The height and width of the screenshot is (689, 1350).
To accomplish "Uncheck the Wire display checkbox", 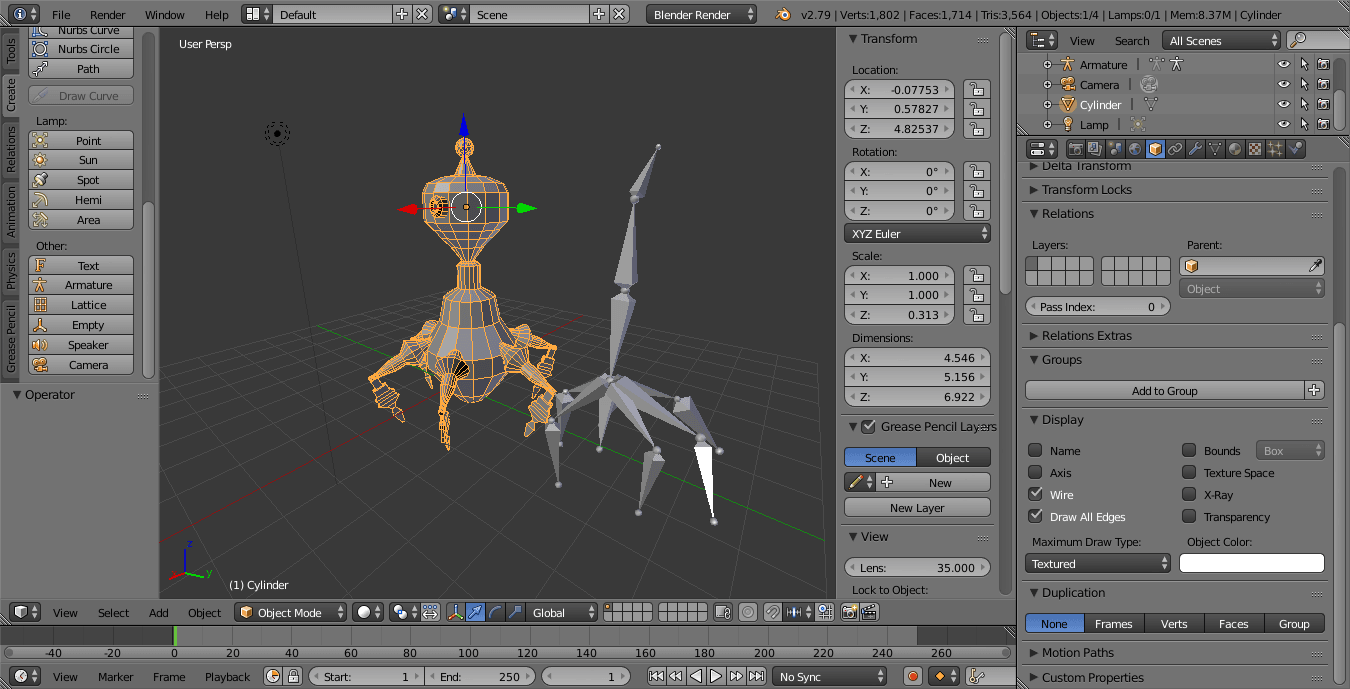I will (1036, 494).
